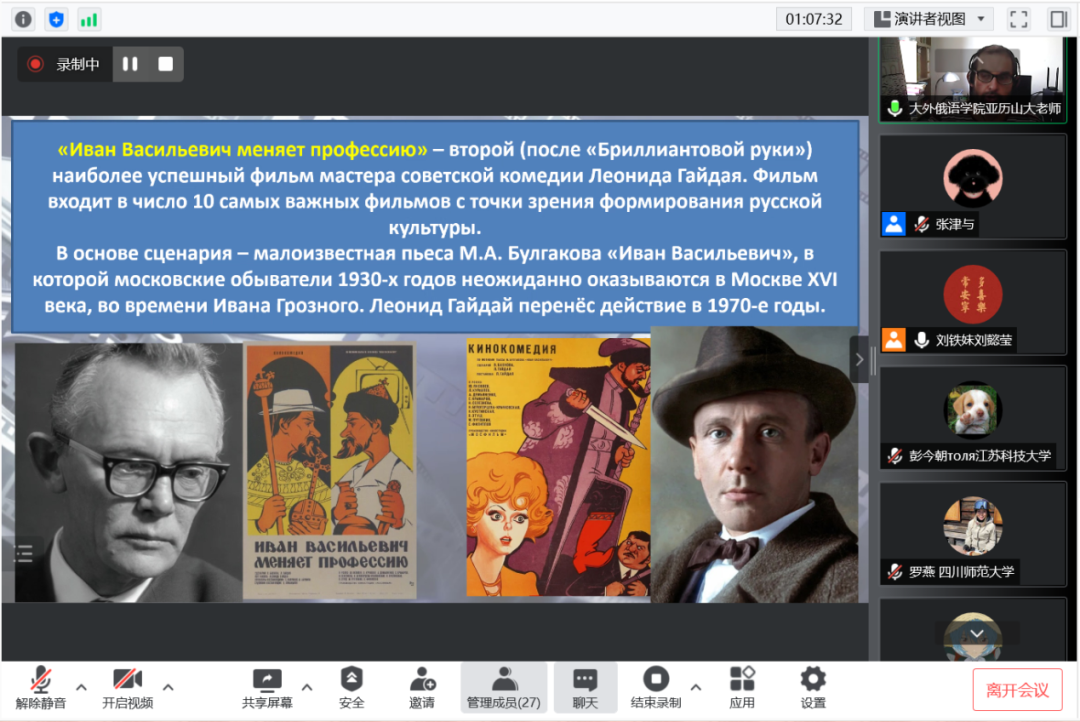Open the 邀请 invite icon
The width and height of the screenshot is (1080, 722).
422,687
